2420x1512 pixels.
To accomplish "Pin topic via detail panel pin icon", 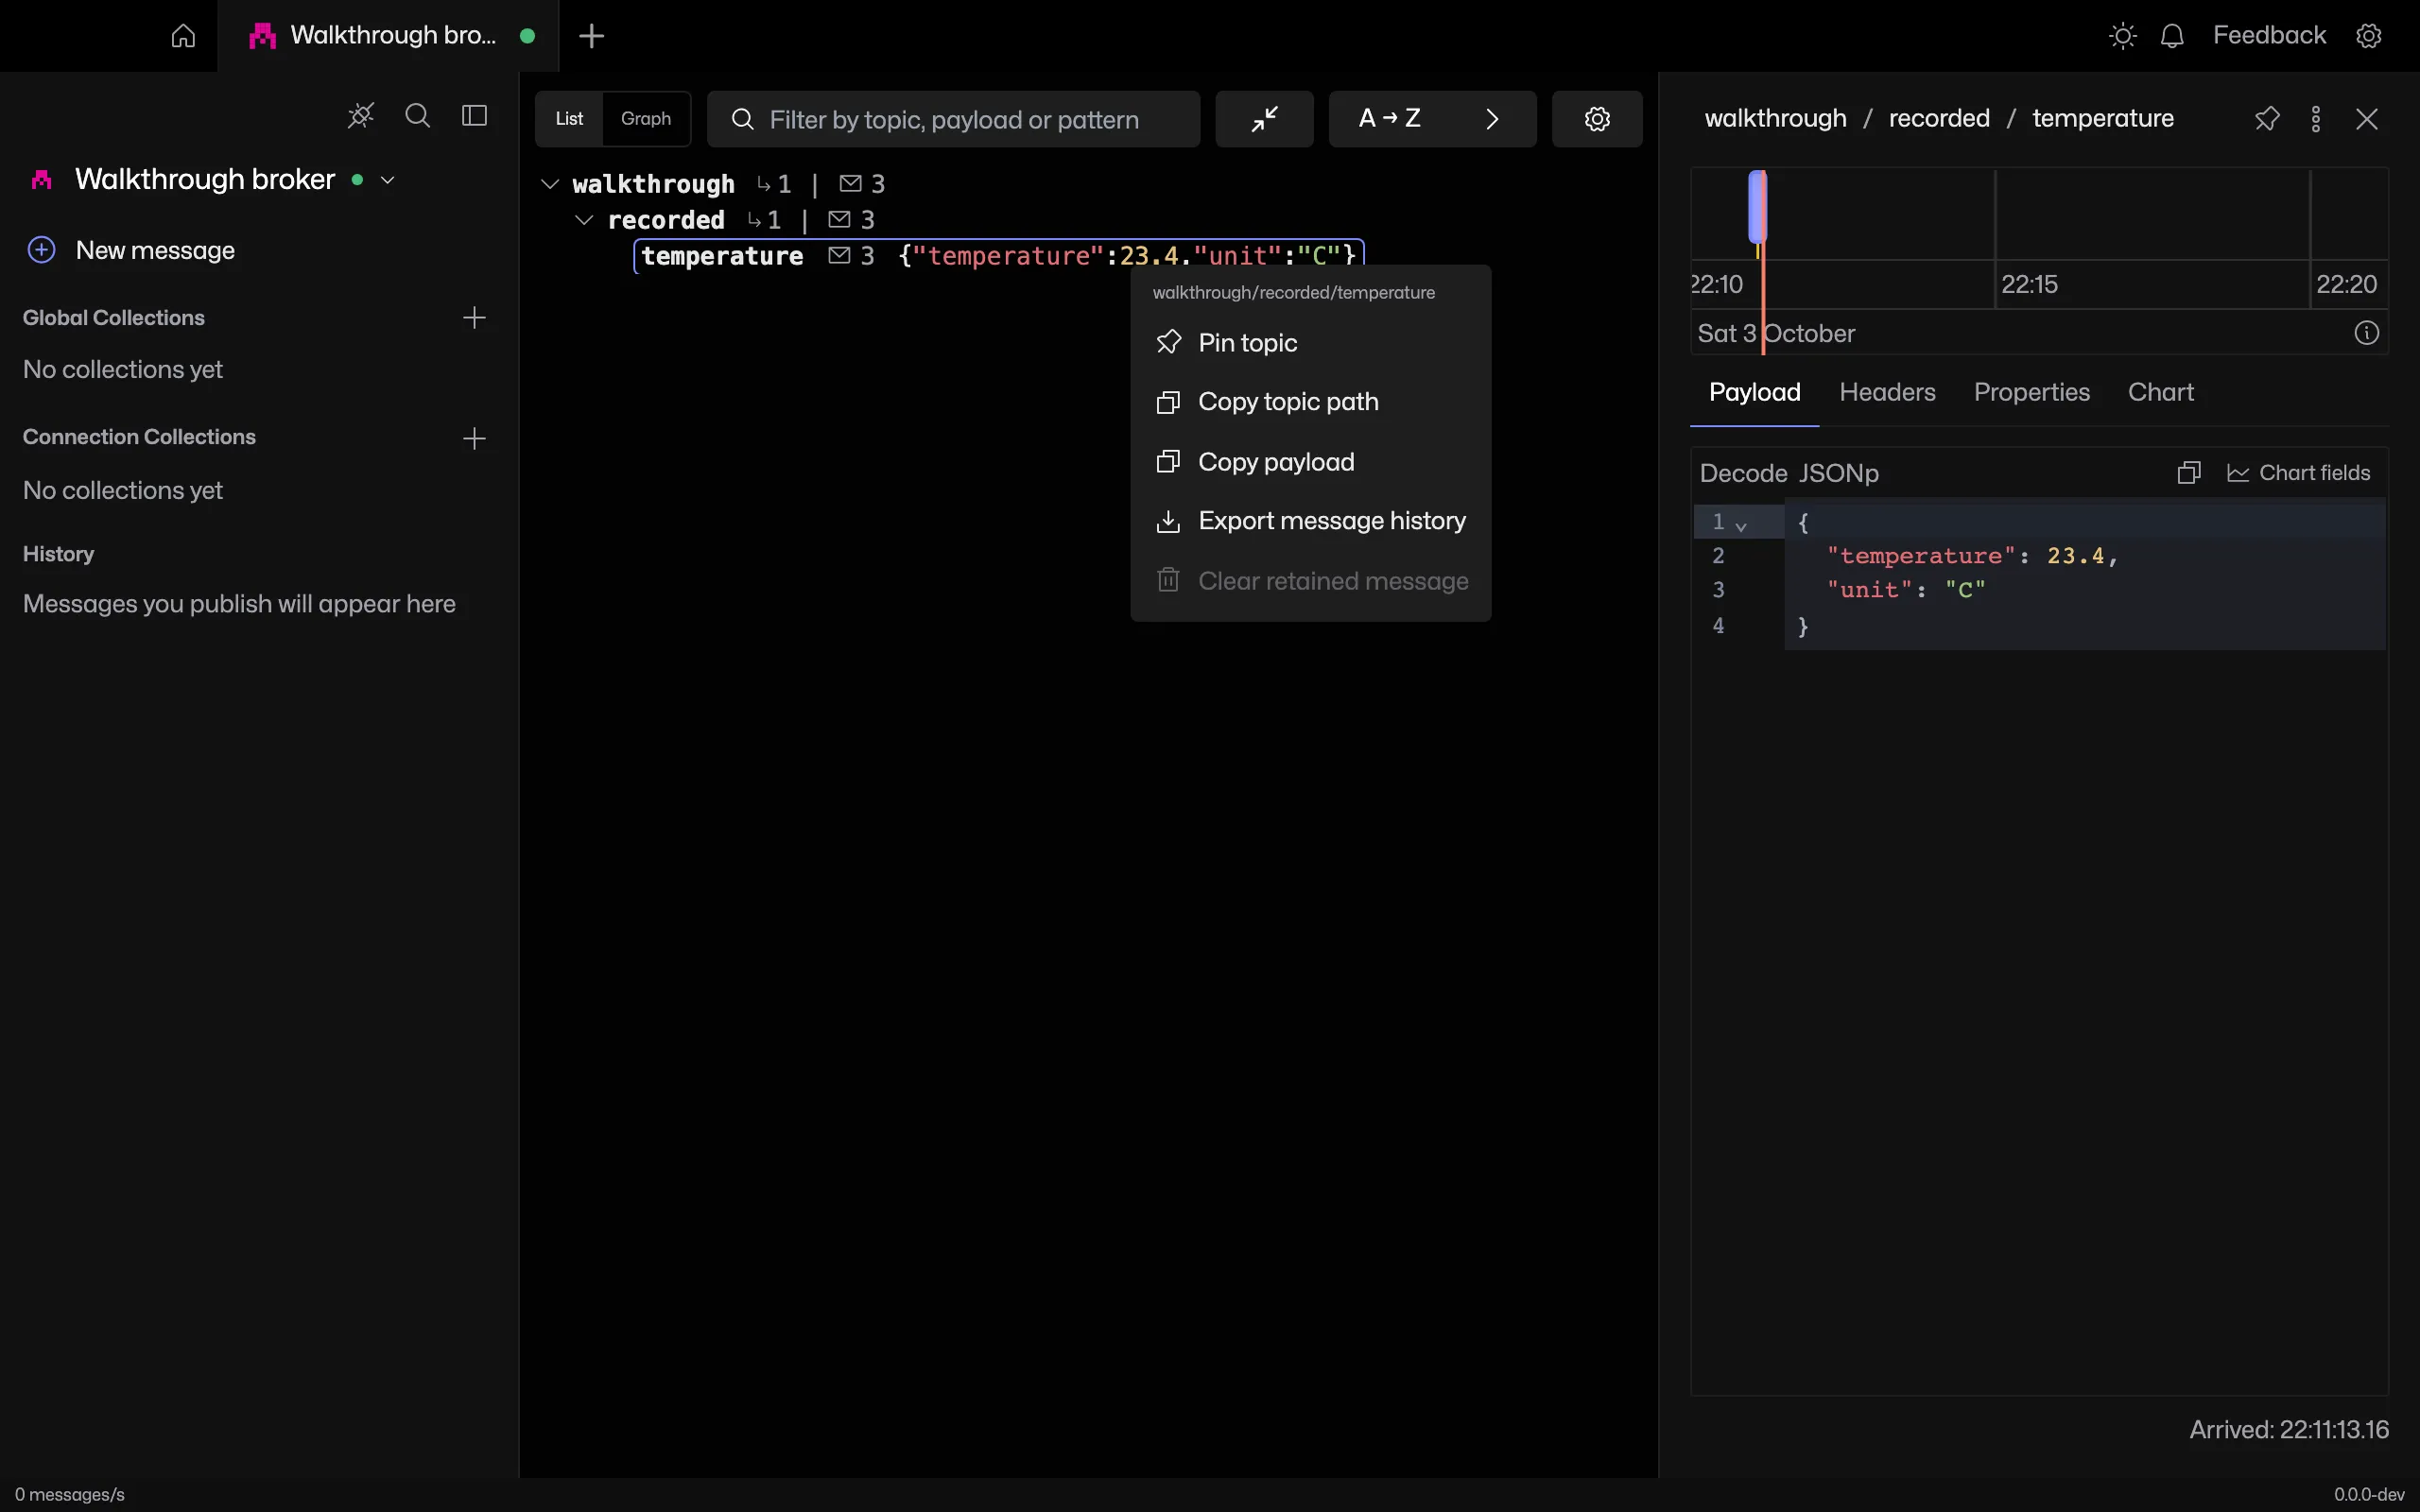I will coord(2267,119).
